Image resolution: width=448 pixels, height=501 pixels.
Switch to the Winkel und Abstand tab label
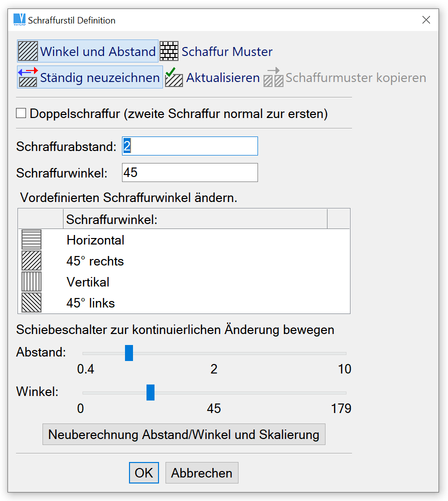(98, 52)
